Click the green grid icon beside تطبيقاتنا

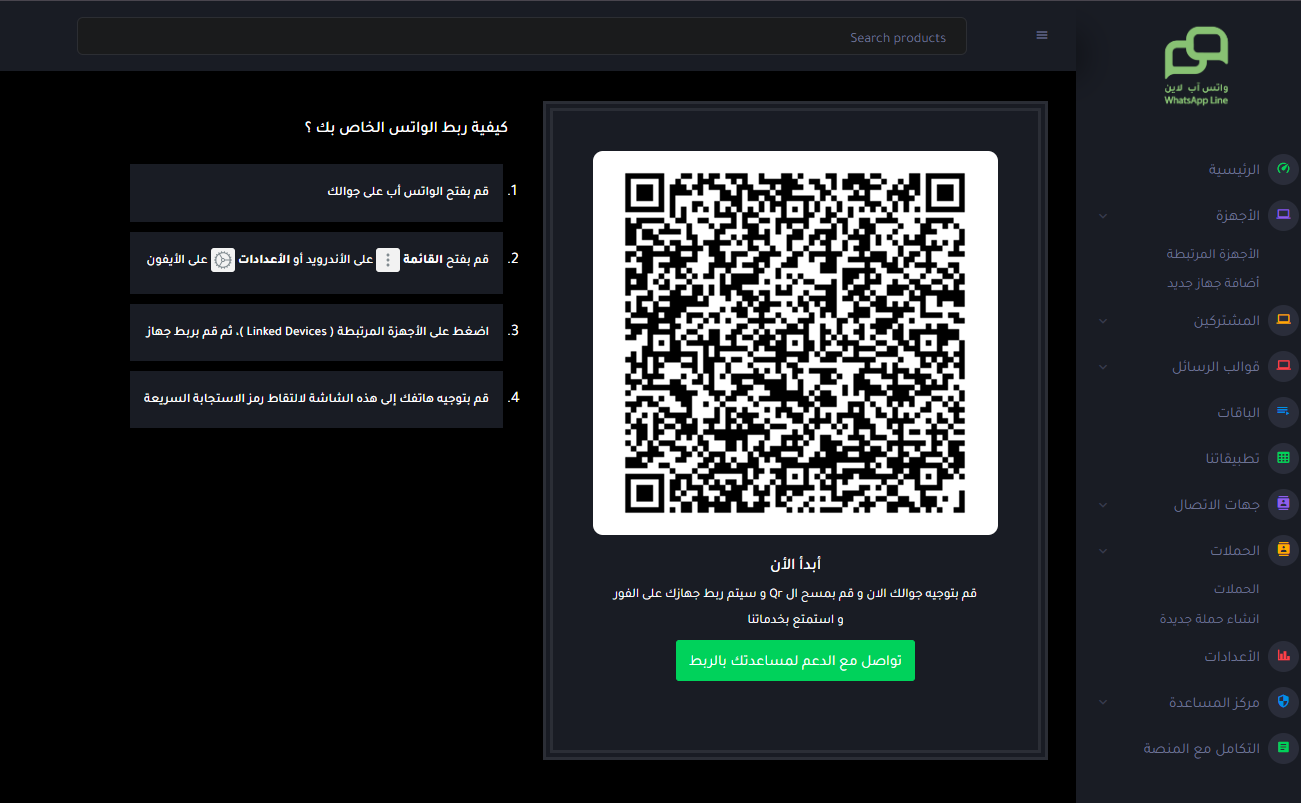(x=1282, y=459)
